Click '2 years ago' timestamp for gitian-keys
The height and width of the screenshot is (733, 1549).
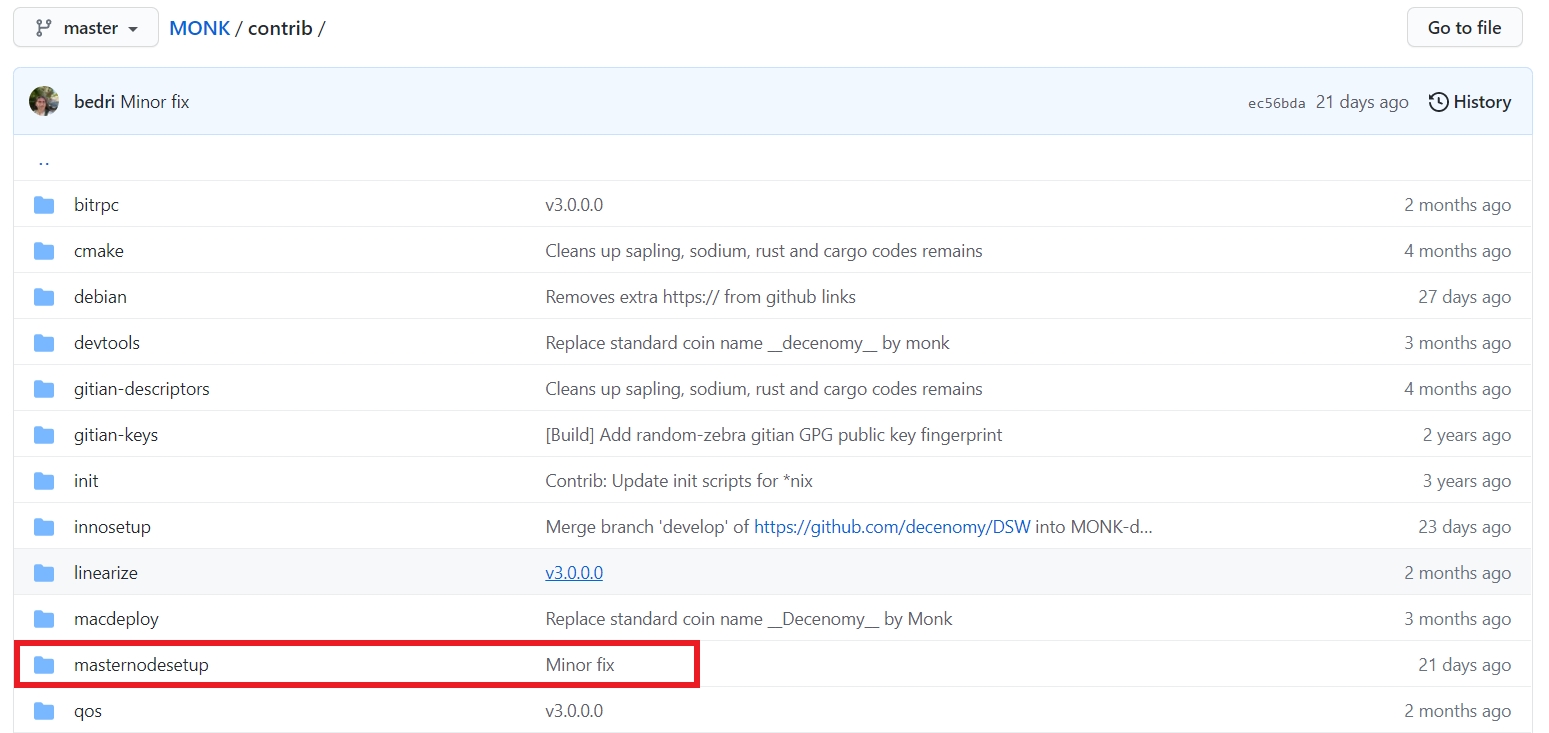1467,435
